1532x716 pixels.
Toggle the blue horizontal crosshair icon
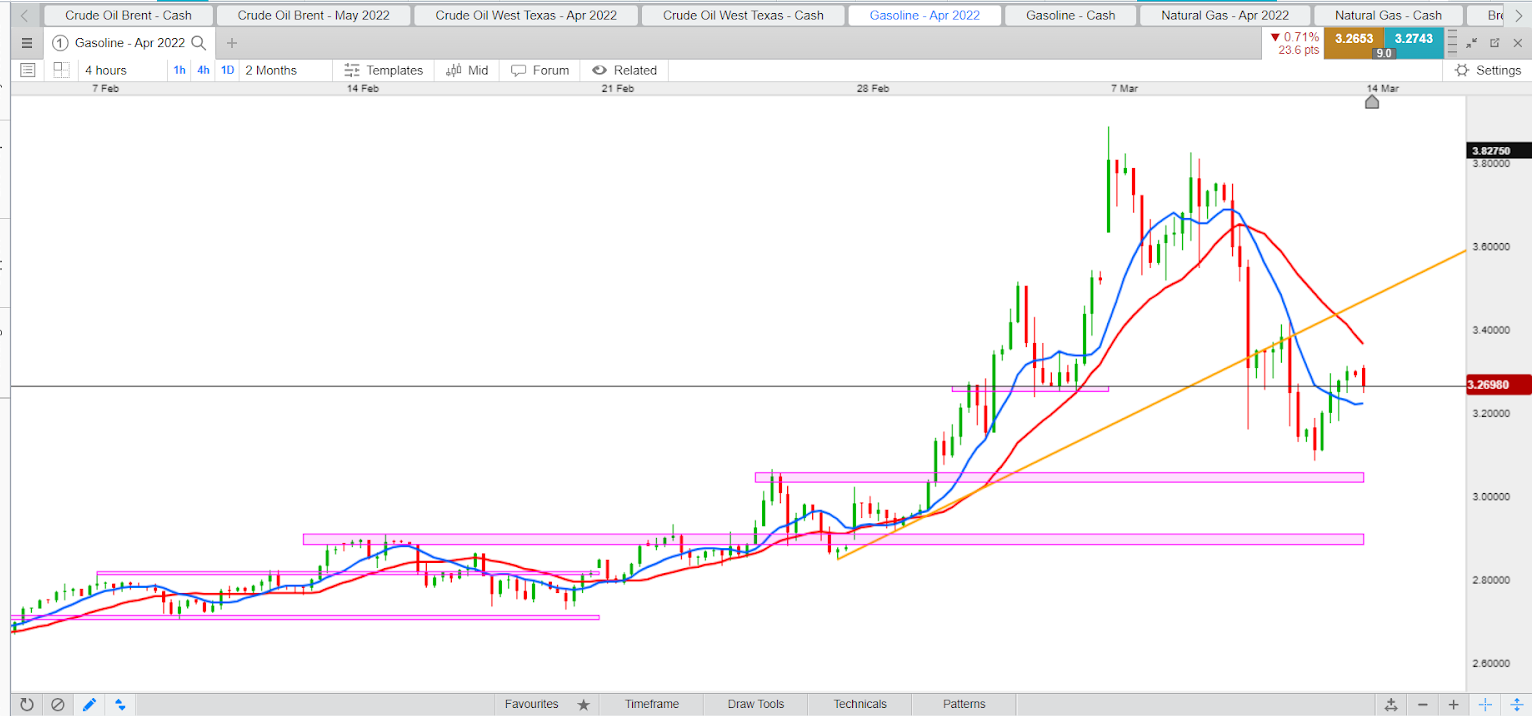coord(1485,704)
